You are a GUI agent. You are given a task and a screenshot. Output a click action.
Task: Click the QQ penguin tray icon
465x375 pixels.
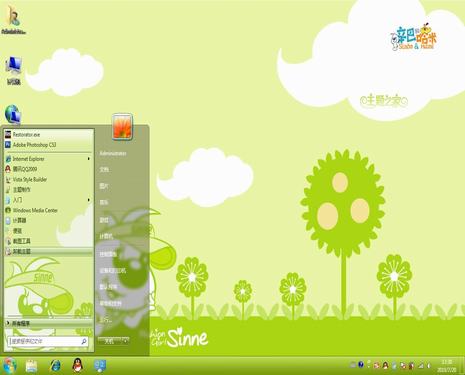tap(385, 365)
